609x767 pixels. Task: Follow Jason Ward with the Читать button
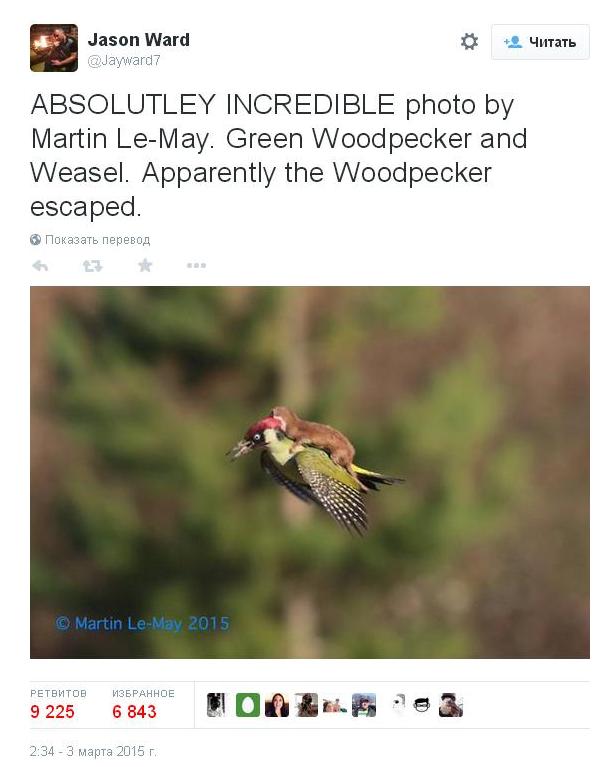[540, 42]
